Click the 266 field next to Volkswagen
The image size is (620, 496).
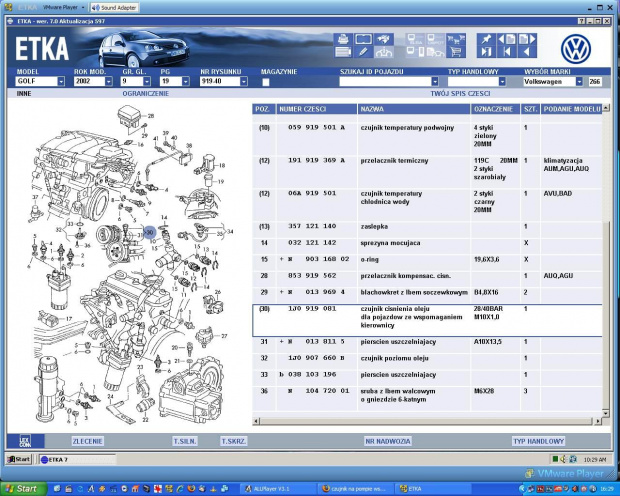[x=595, y=81]
